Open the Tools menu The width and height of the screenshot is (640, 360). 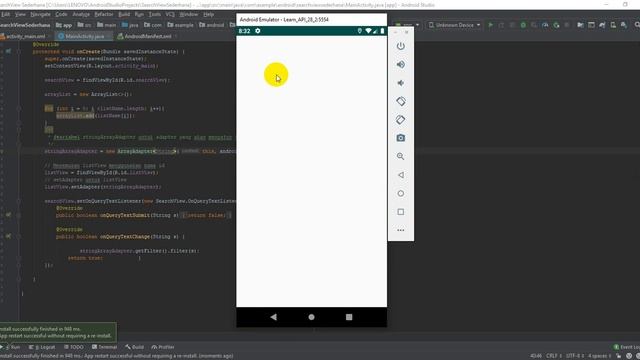pos(155,14)
